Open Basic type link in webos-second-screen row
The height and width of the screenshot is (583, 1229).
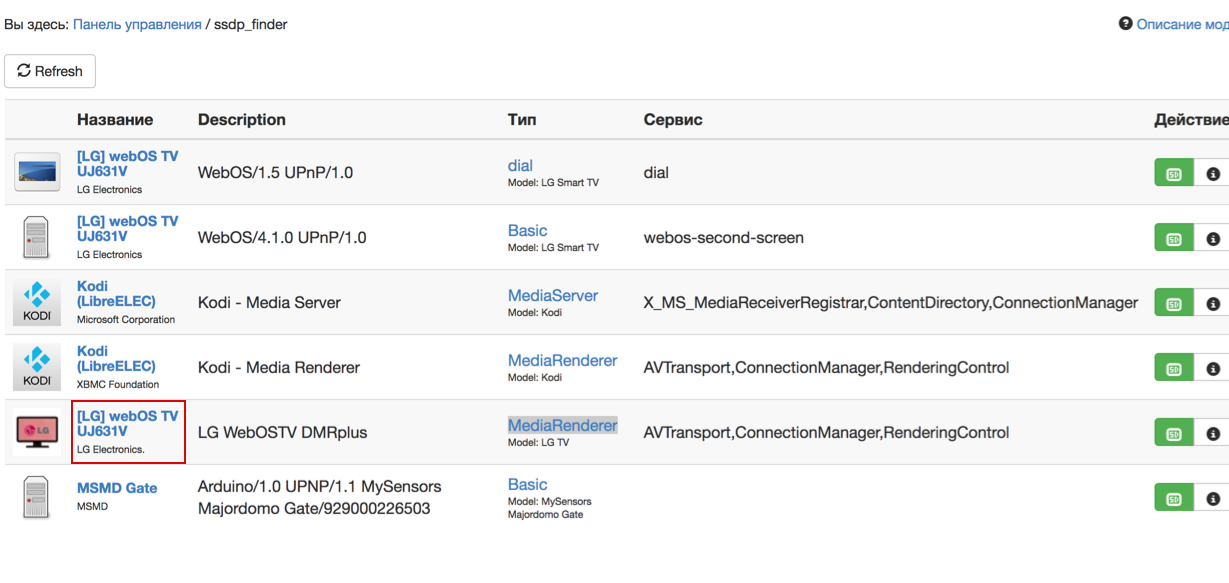tap(527, 231)
